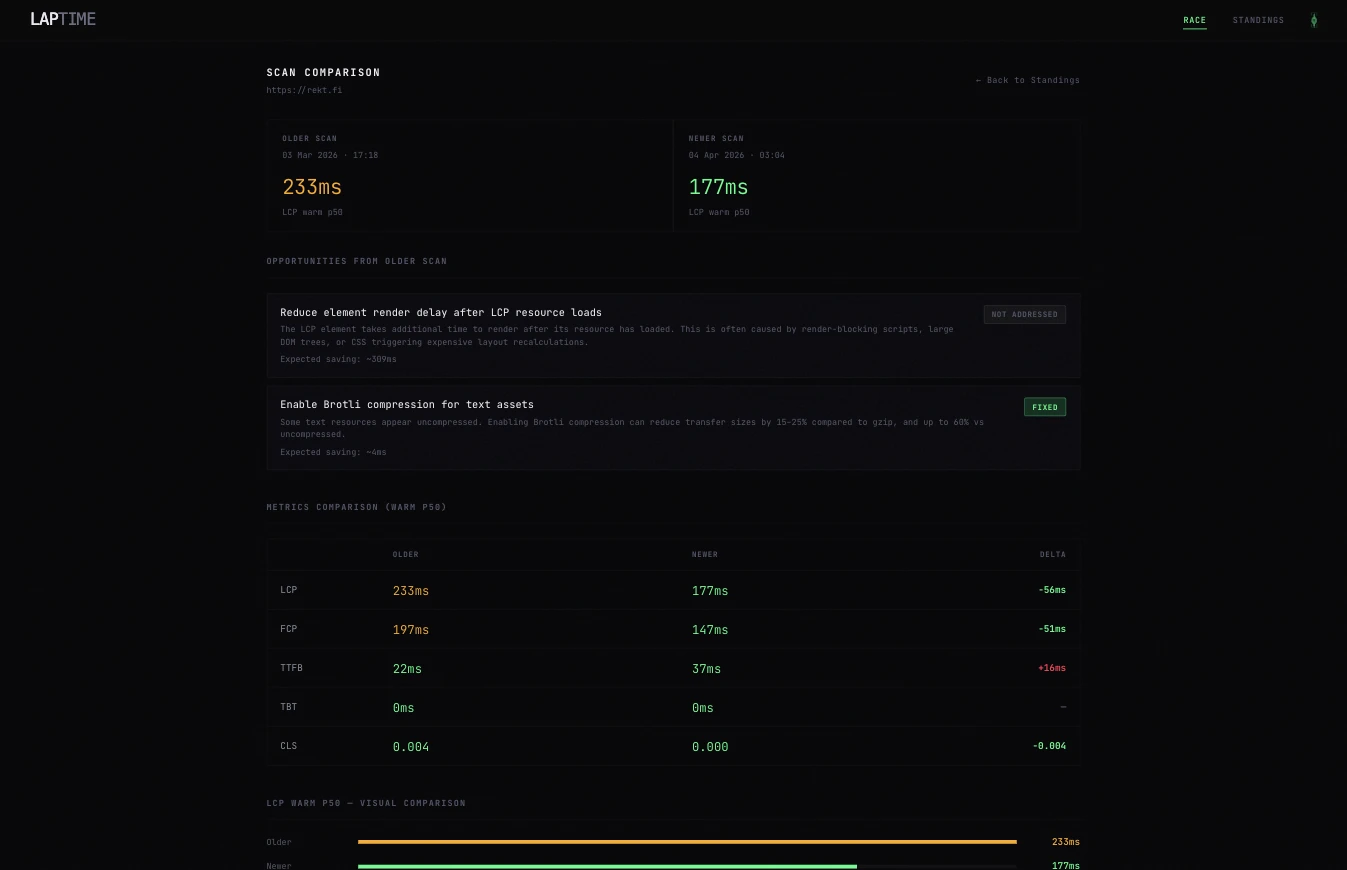The image size is (1347, 870).
Task: Click the NEWER SCAN card label
Action: pos(716,138)
